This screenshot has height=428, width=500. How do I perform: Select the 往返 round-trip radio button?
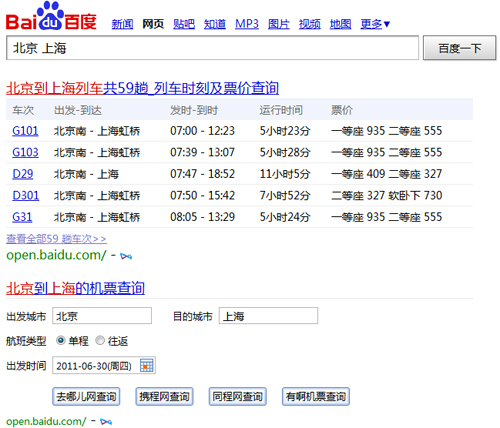coord(100,340)
